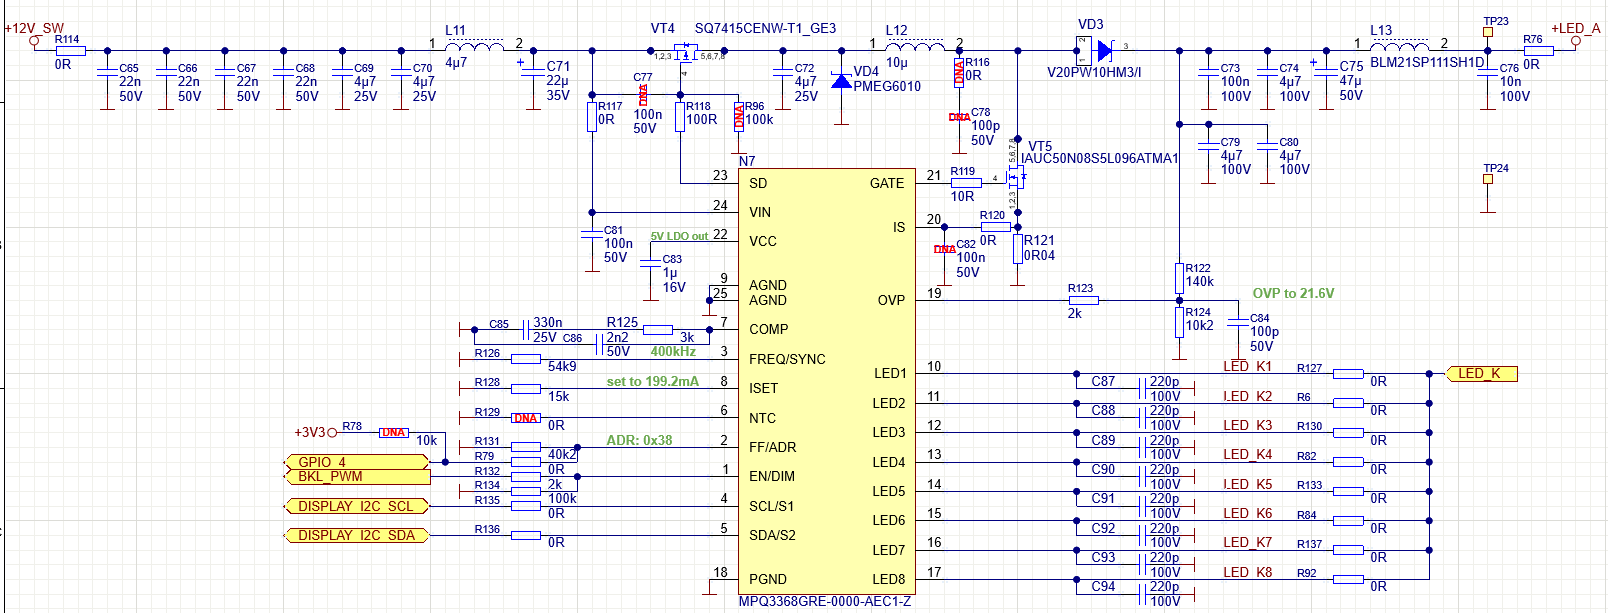
Task: Select resistor R114 symbol
Action: pos(70,50)
